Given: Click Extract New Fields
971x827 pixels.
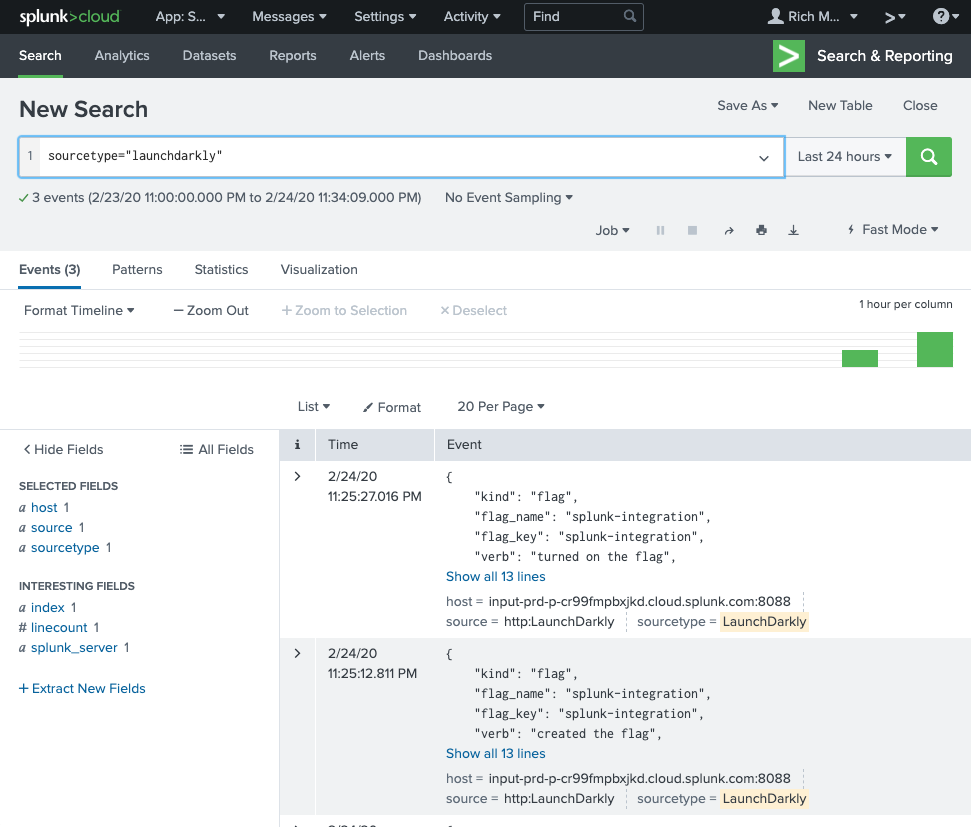Looking at the screenshot, I should pos(82,688).
